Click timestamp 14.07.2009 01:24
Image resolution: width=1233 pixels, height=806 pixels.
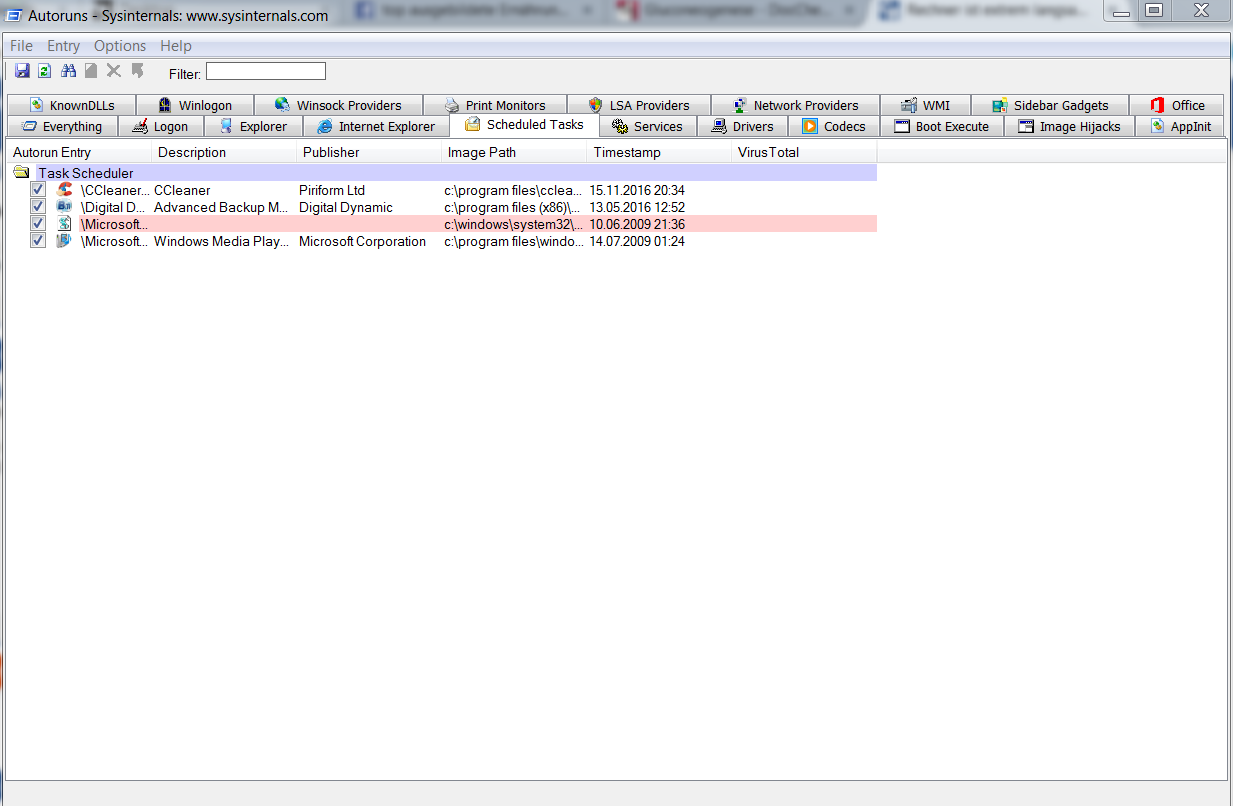click(637, 241)
